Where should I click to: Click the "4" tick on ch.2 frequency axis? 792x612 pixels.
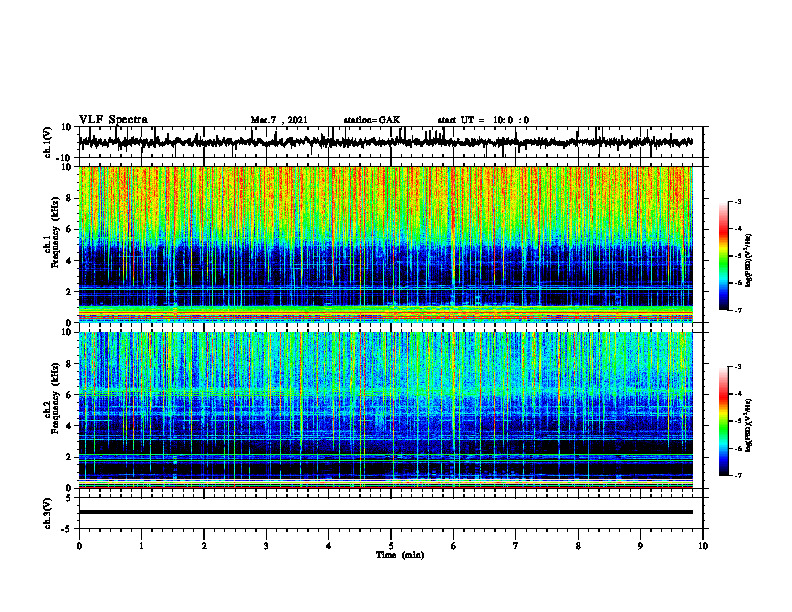coord(69,426)
